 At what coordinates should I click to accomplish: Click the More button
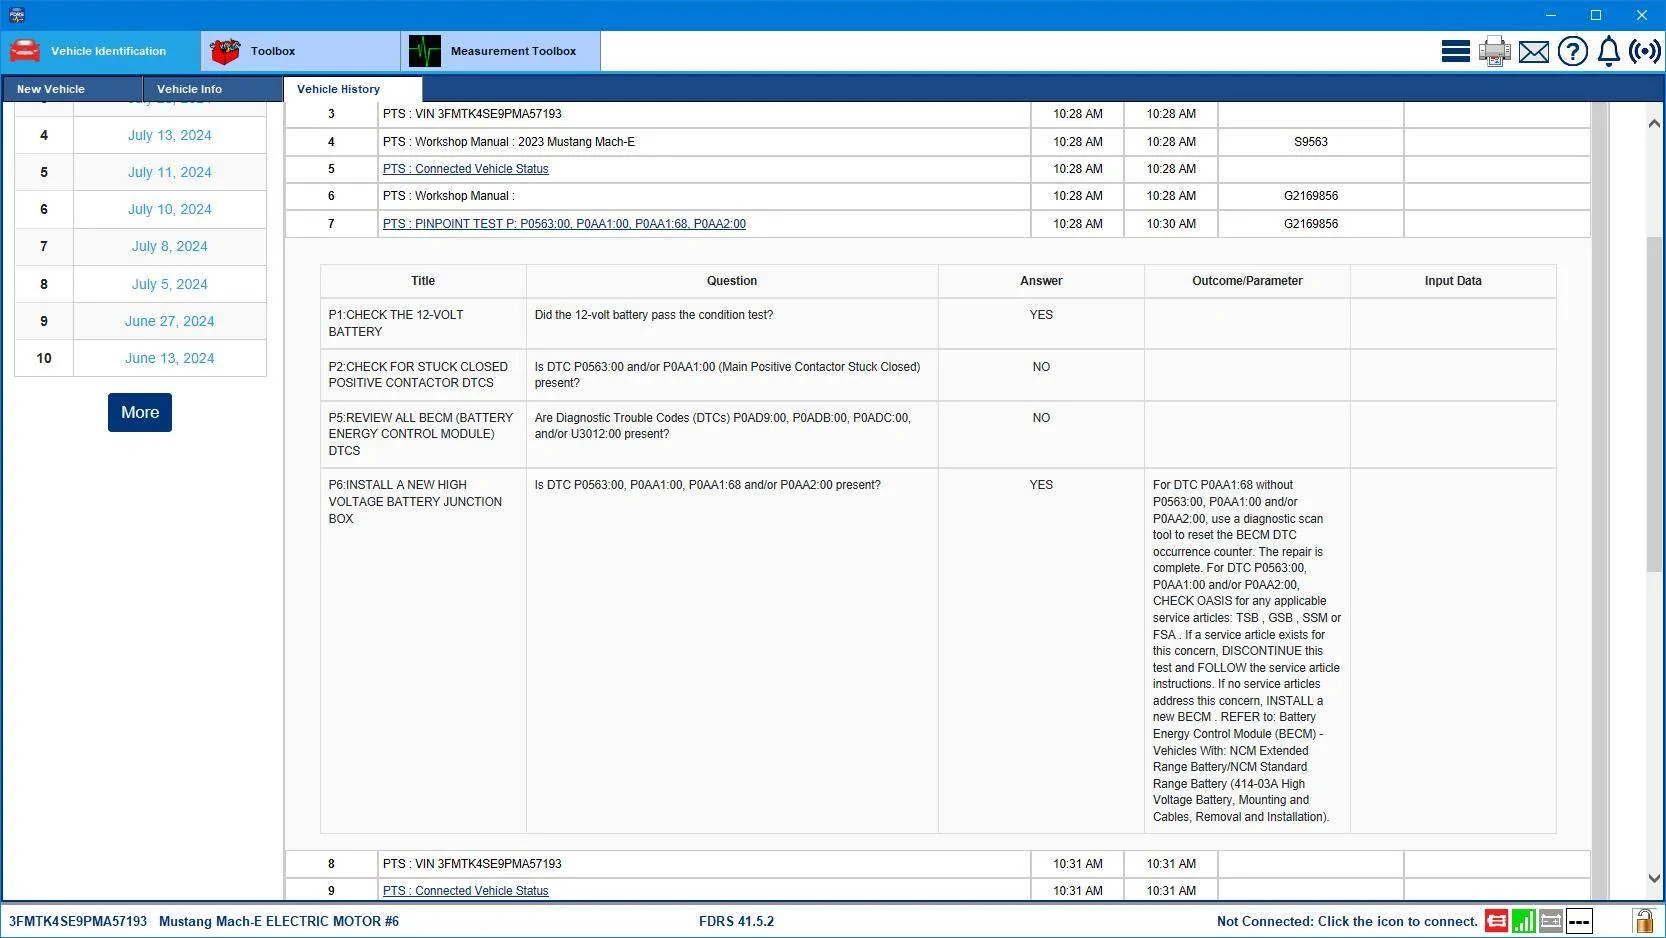pos(140,412)
